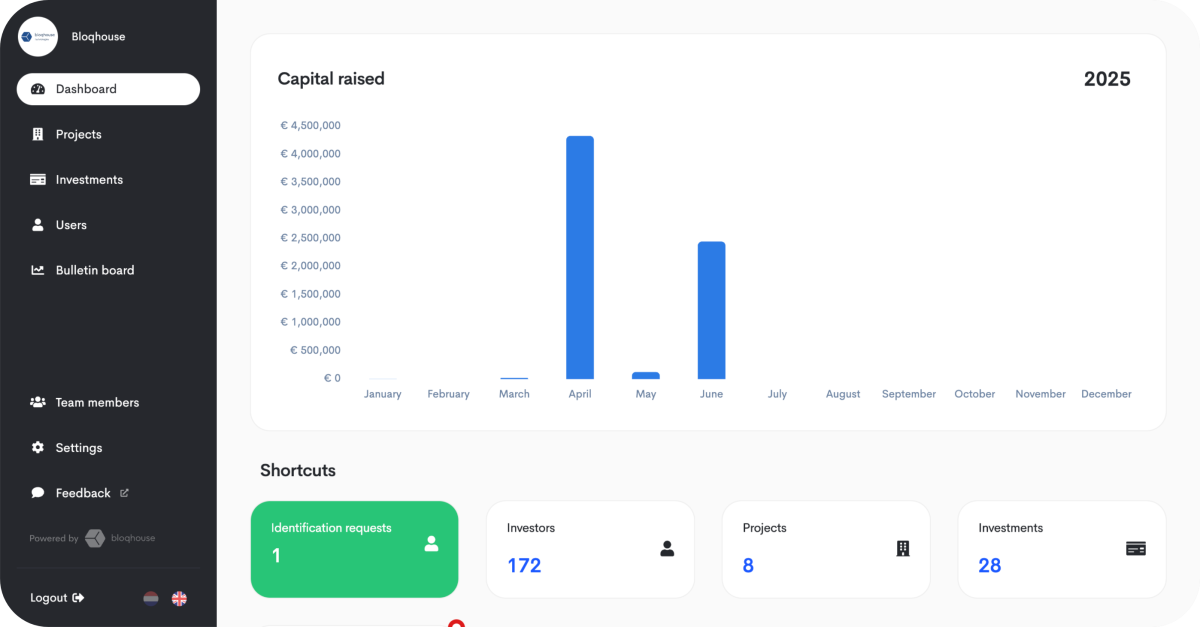This screenshot has width=1200, height=627.
Task: Click the Projects building icon in the sidebar
Action: pyautogui.click(x=39, y=134)
